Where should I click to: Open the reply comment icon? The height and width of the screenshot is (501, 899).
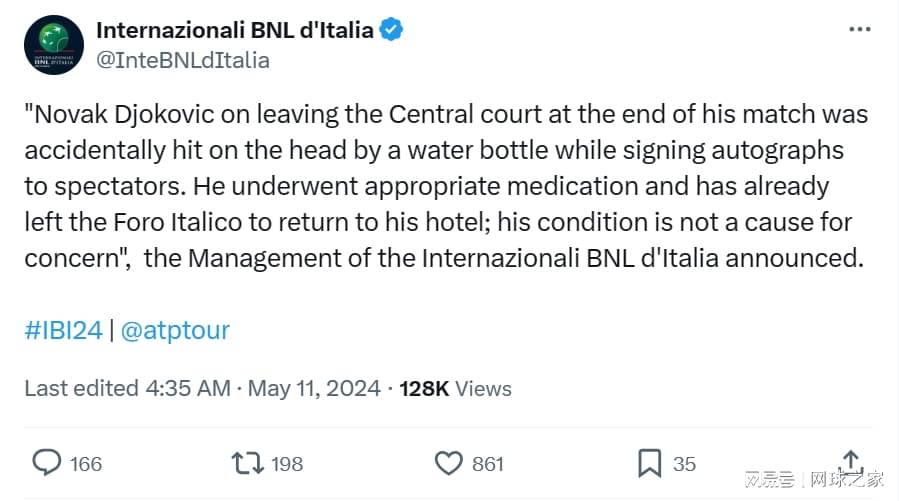(x=46, y=463)
